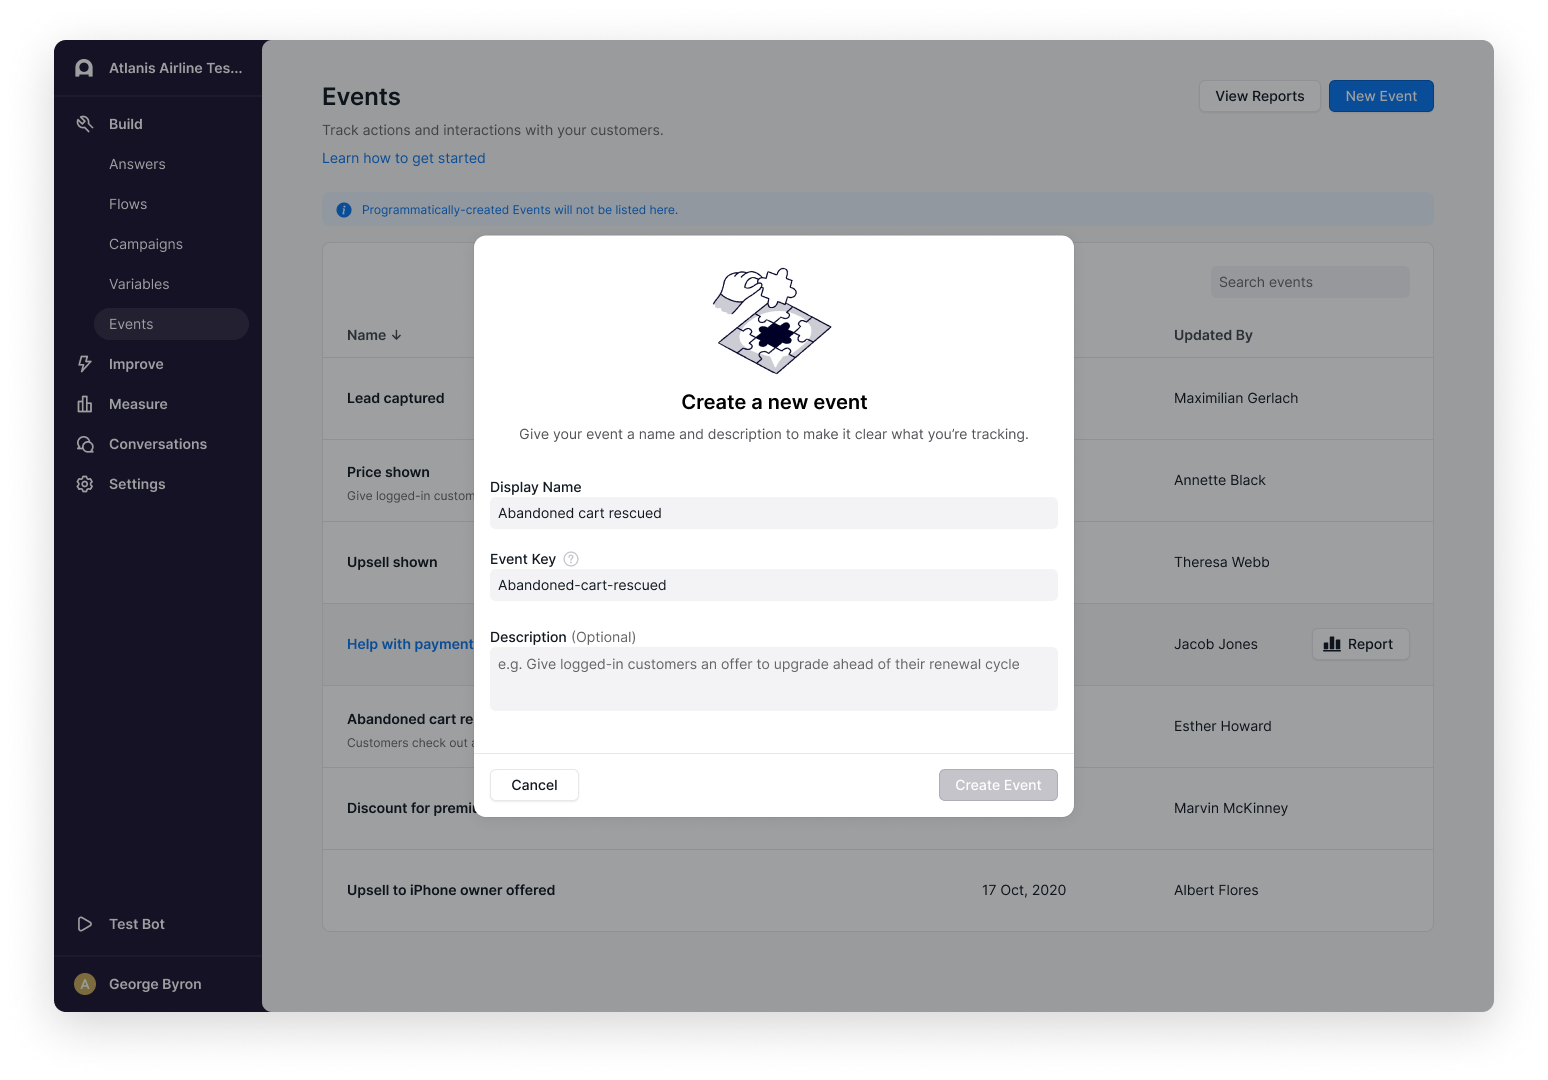Click the View Reports button

coord(1260,96)
